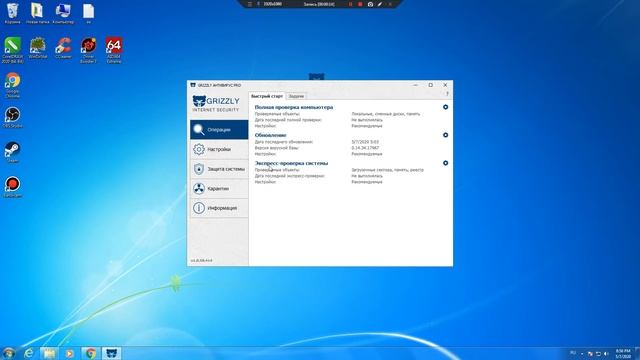Image resolution: width=640 pixels, height=360 pixels.
Task: Open media player from the taskbar
Action: tap(69, 353)
